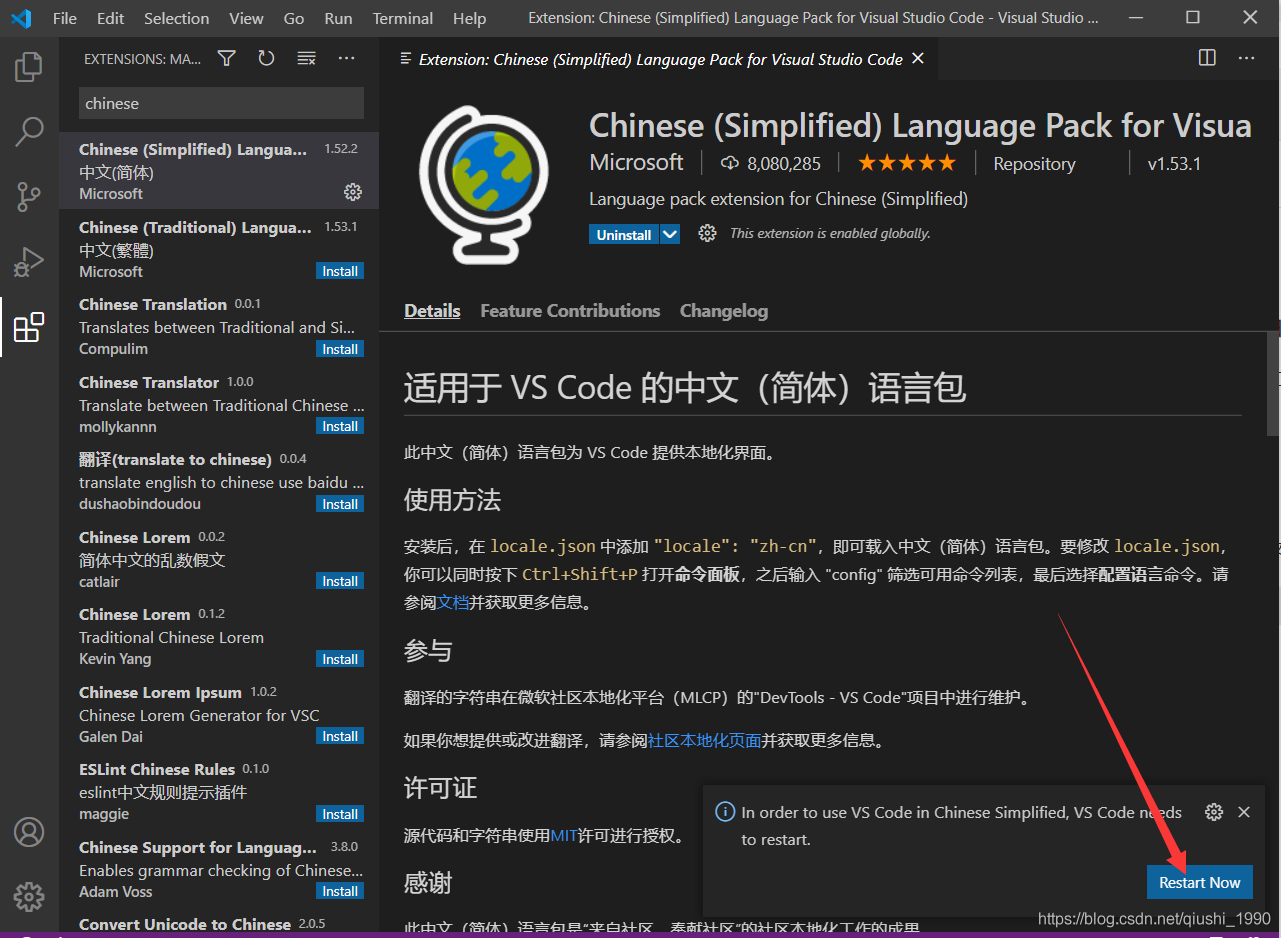This screenshot has width=1281, height=938.
Task: Switch to the Feature Contributions tab
Action: (x=570, y=311)
